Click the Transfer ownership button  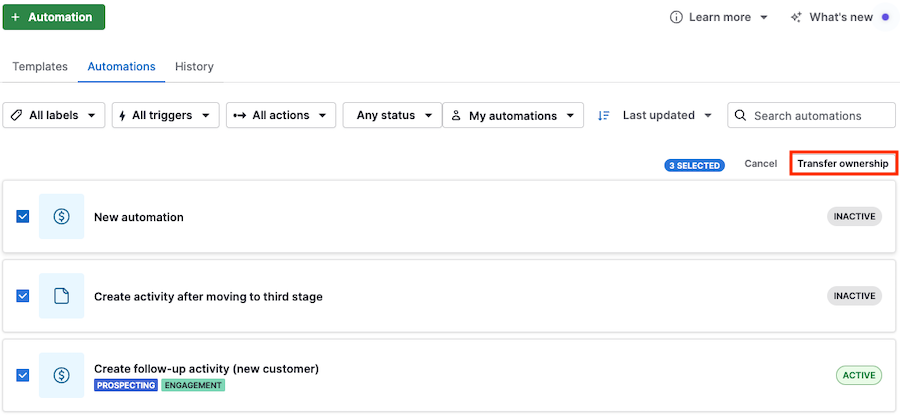click(843, 164)
